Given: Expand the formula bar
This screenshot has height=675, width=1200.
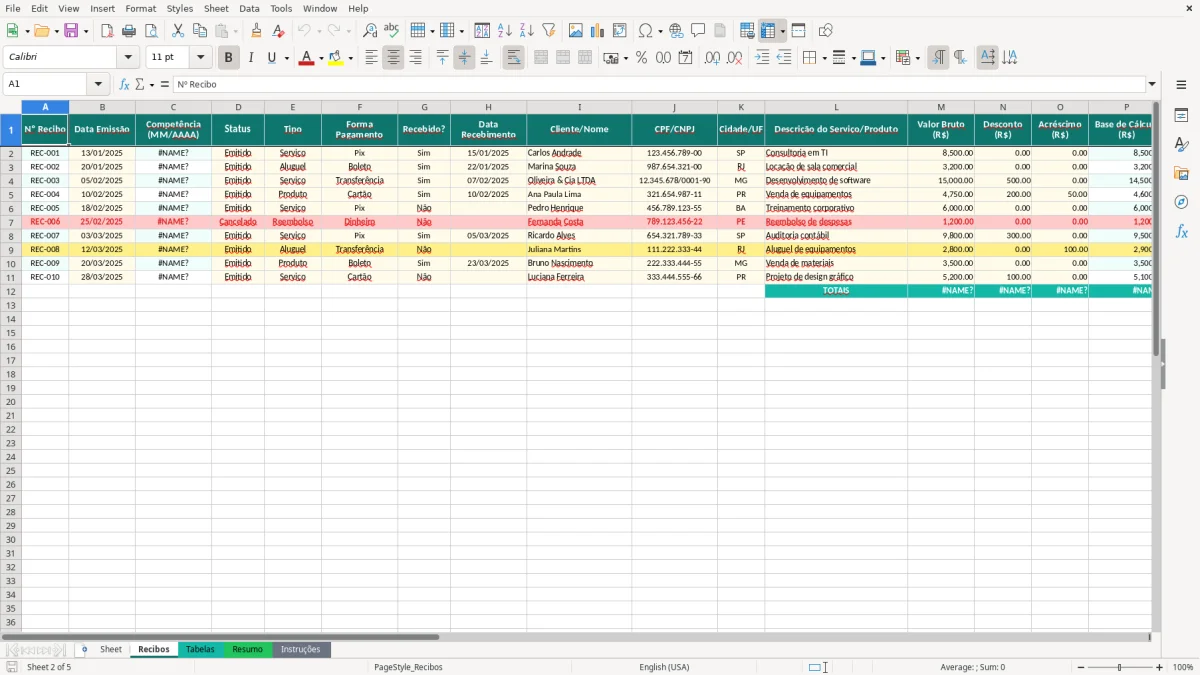Looking at the screenshot, I should 1152,84.
